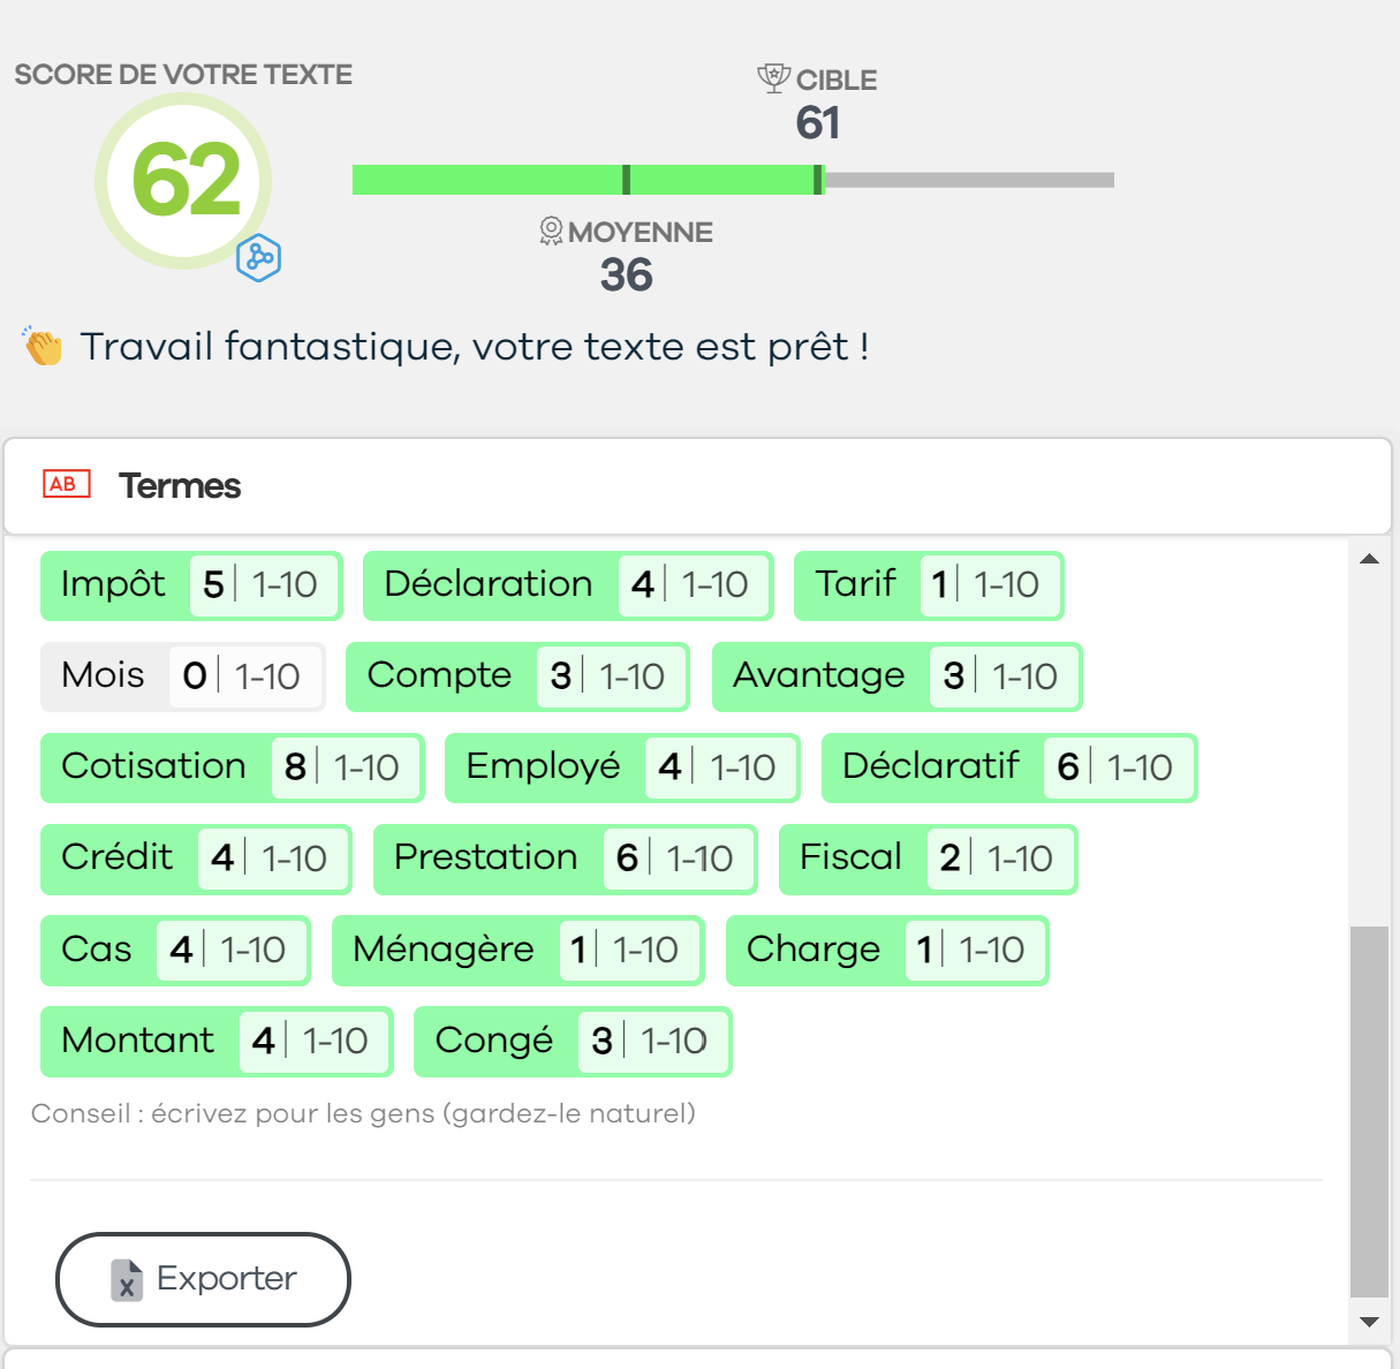
Task: Select the Impôt term chip
Action: (192, 585)
